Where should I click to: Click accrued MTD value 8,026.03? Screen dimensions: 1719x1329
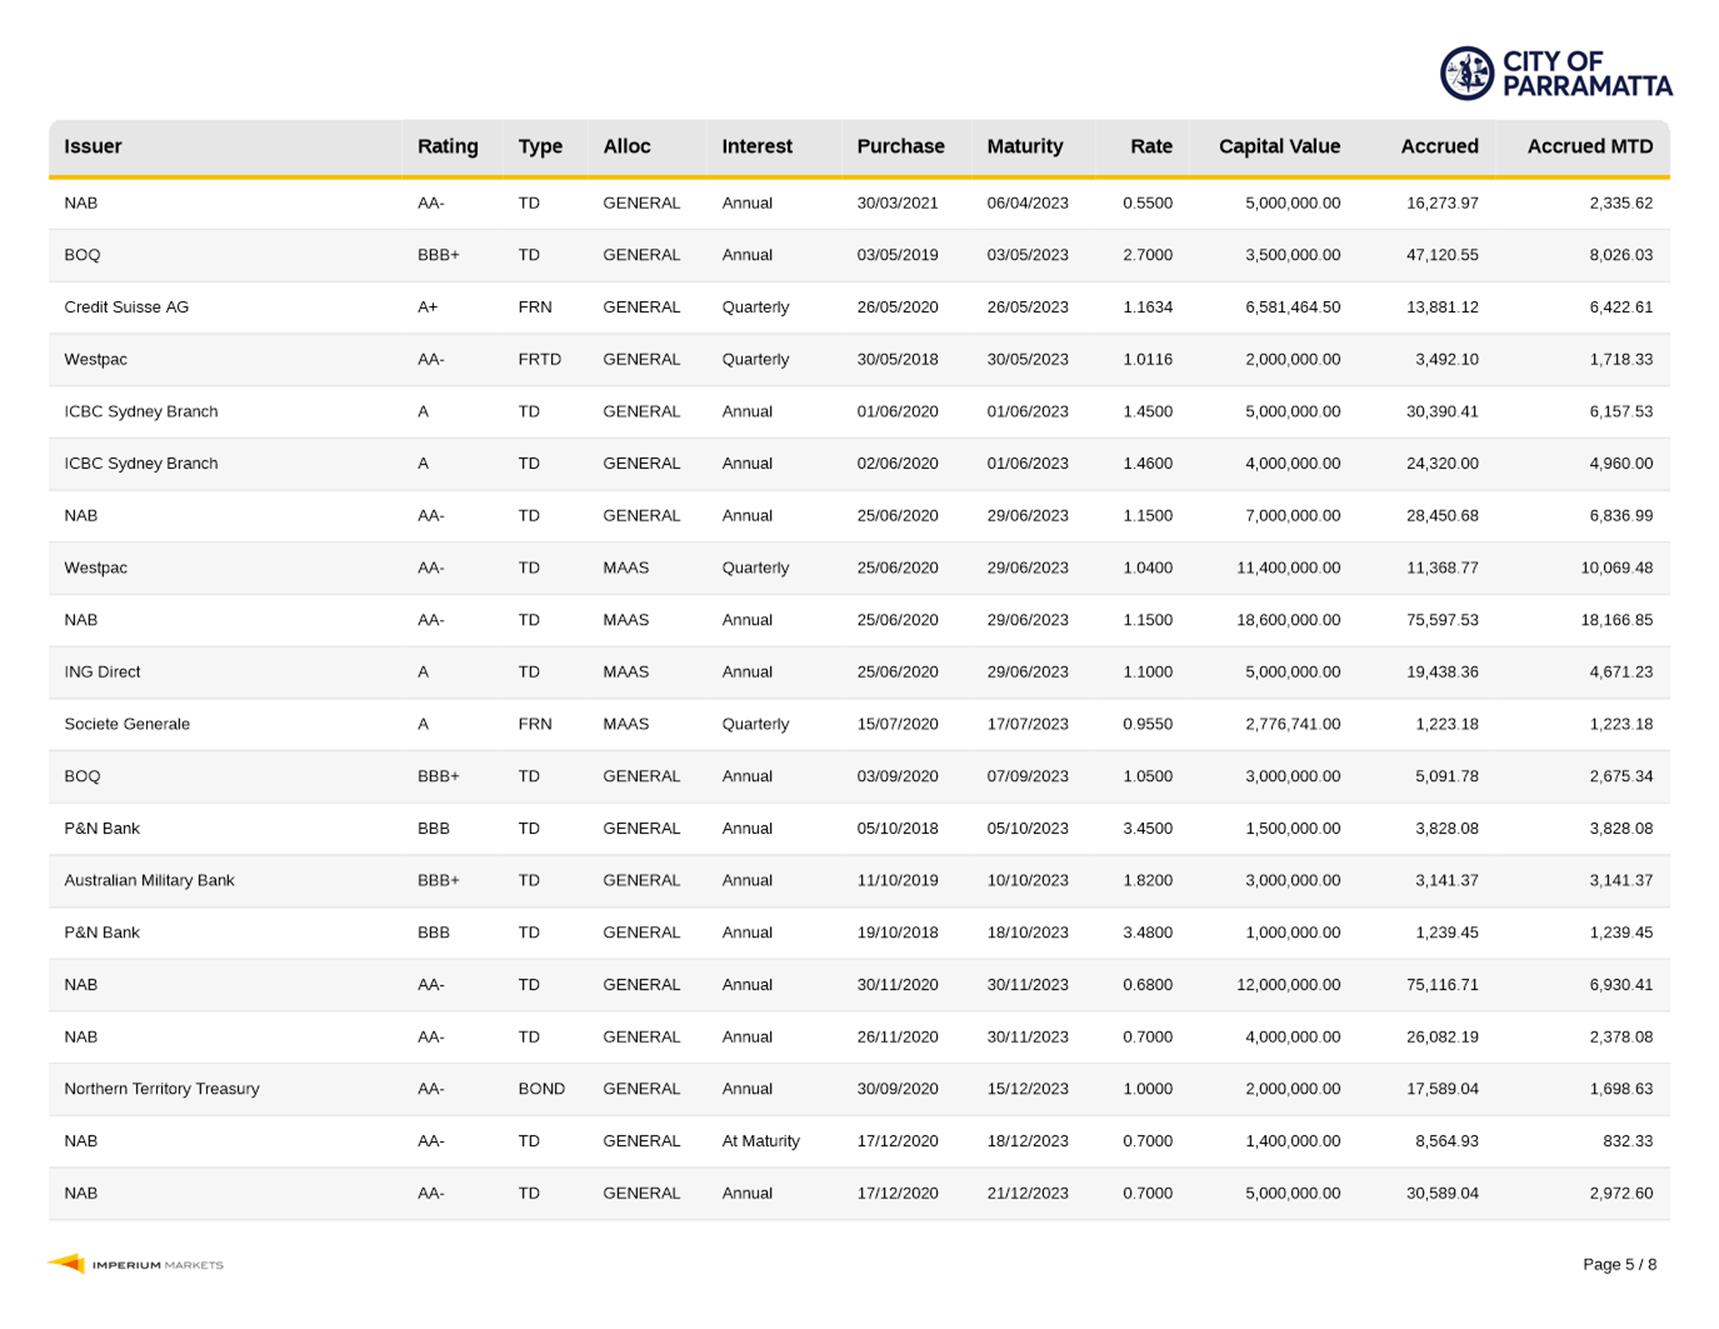[1621, 255]
